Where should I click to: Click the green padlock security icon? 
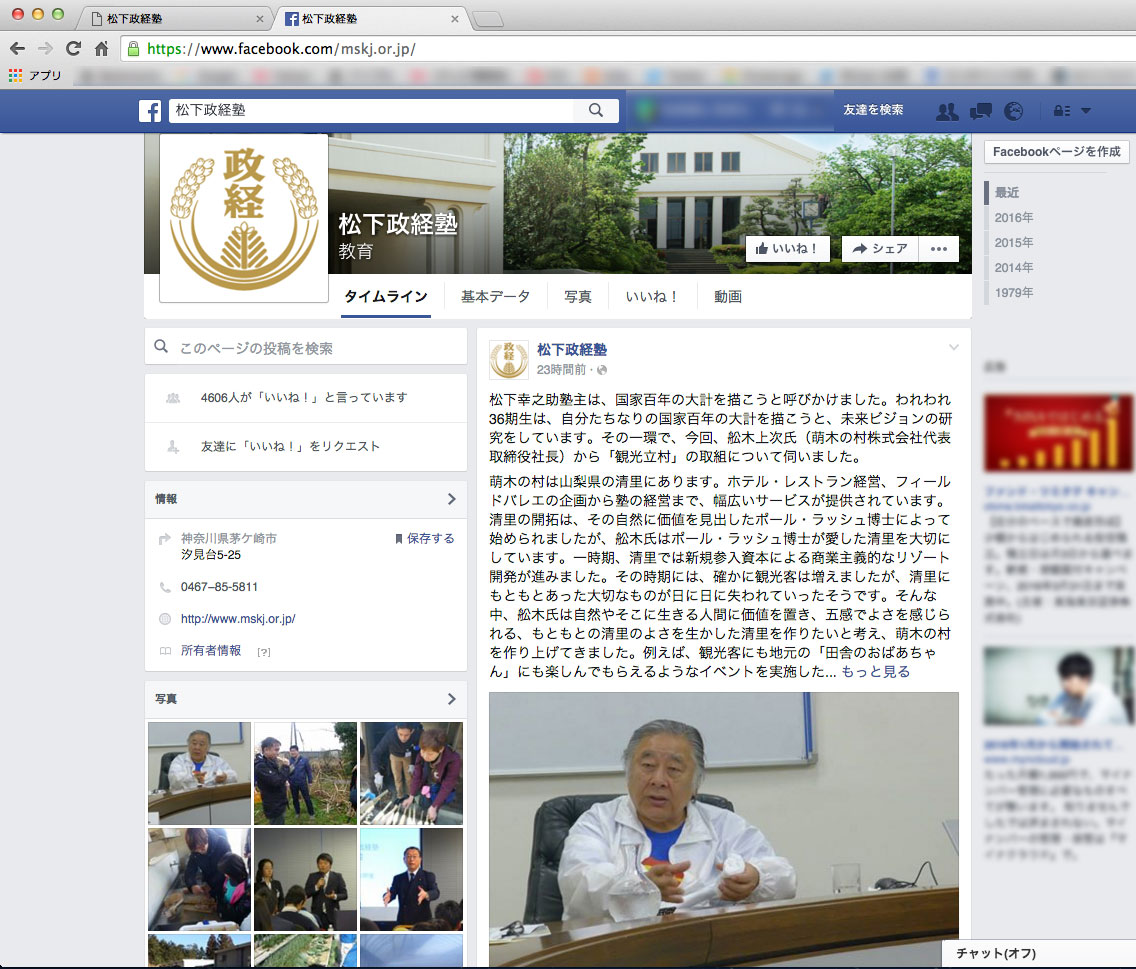click(x=133, y=49)
